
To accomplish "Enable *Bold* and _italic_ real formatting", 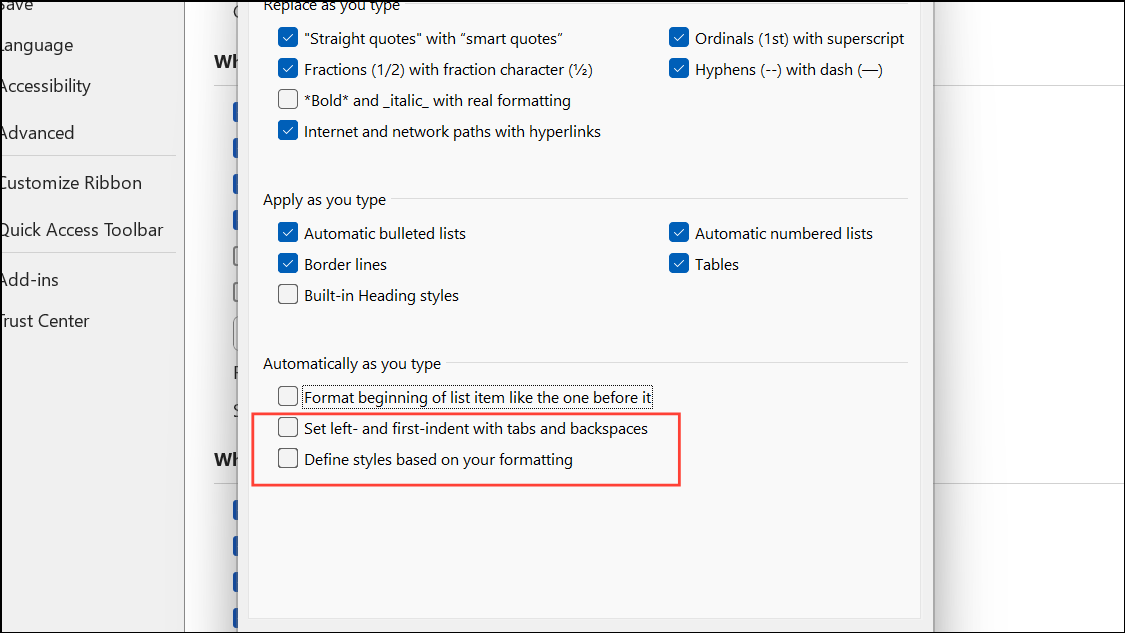I will point(288,100).
